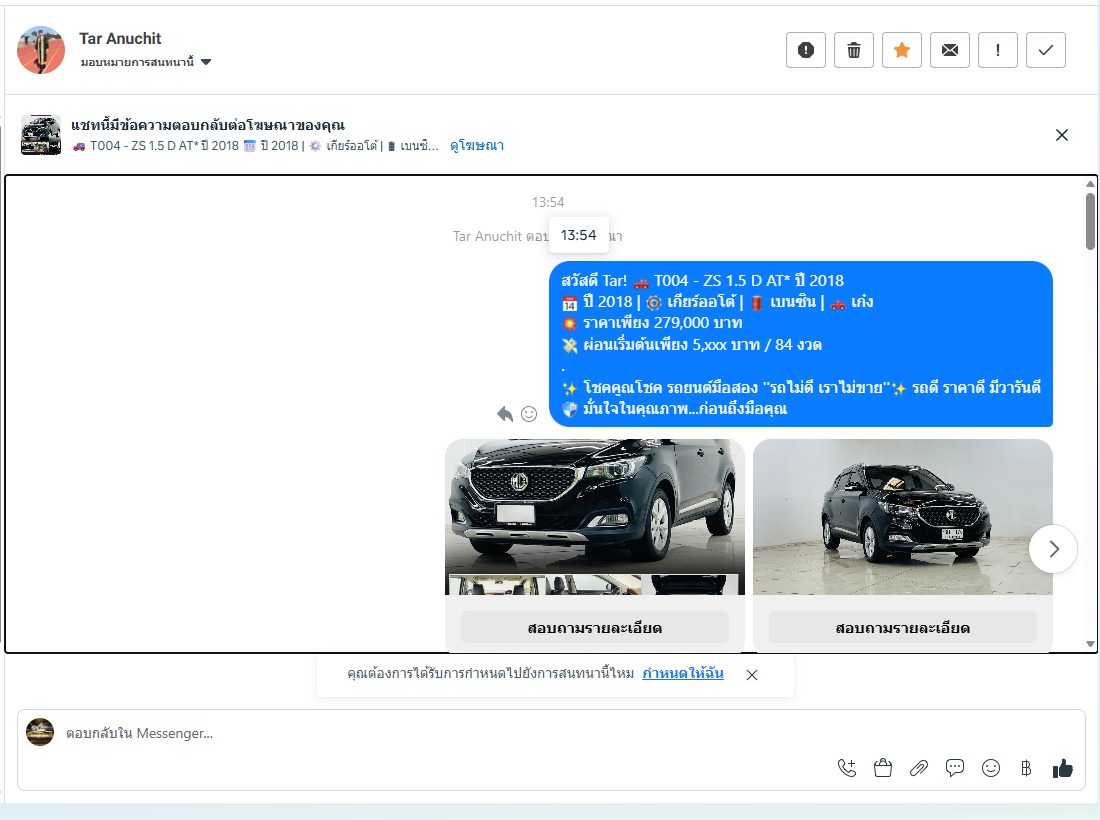
Task: Click the reply arrow beside the message
Action: click(x=505, y=413)
